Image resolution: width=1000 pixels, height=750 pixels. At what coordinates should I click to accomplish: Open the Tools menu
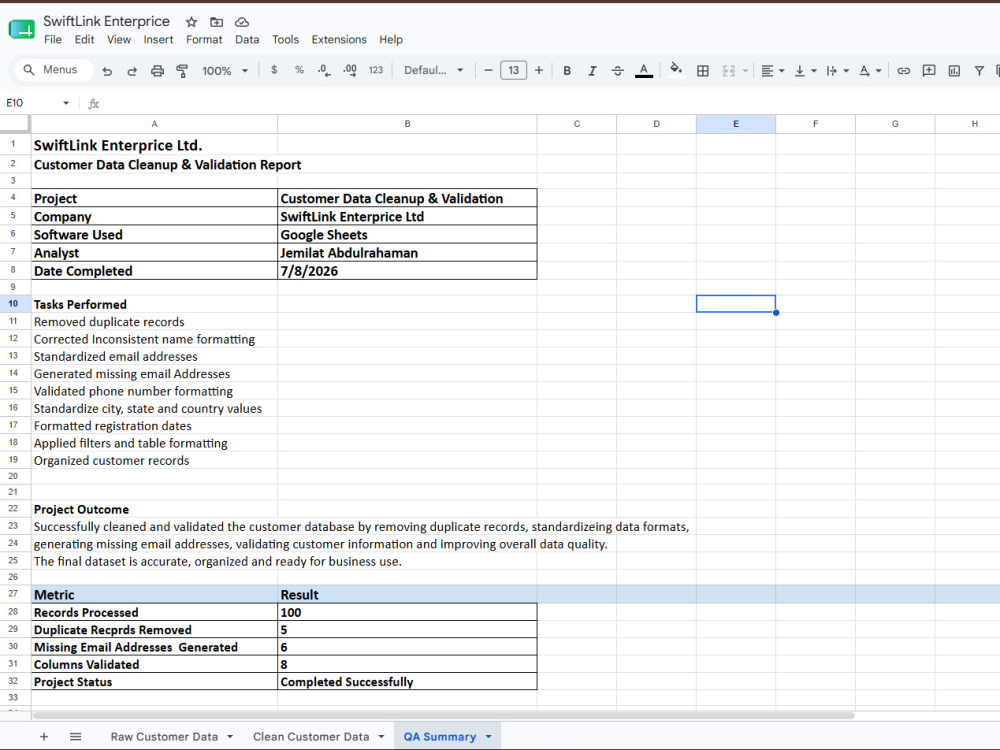pyautogui.click(x=285, y=40)
